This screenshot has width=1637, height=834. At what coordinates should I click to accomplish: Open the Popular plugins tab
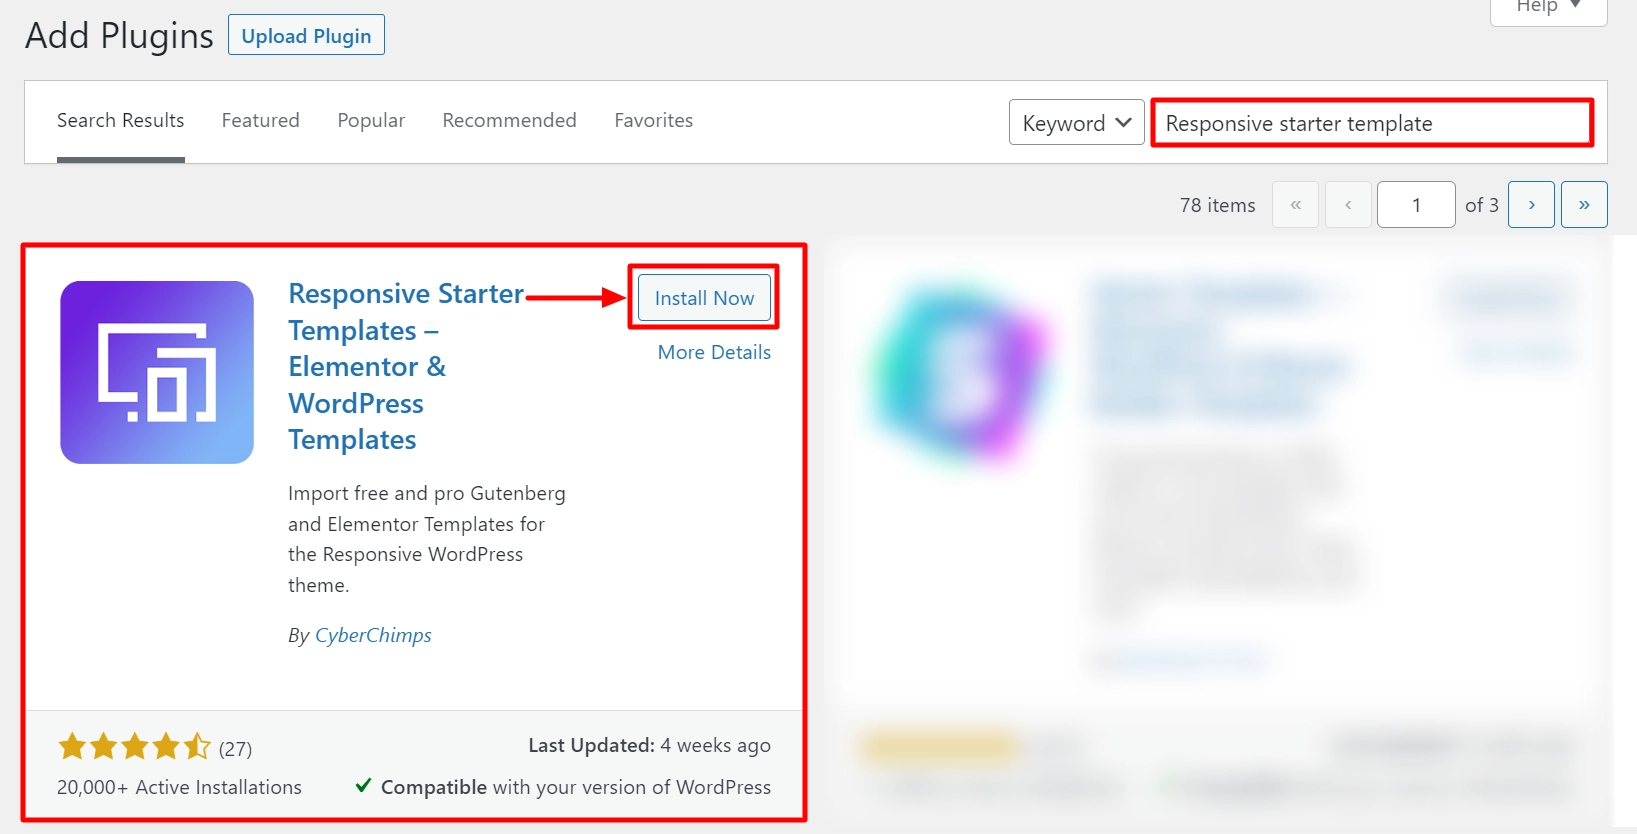(x=371, y=120)
